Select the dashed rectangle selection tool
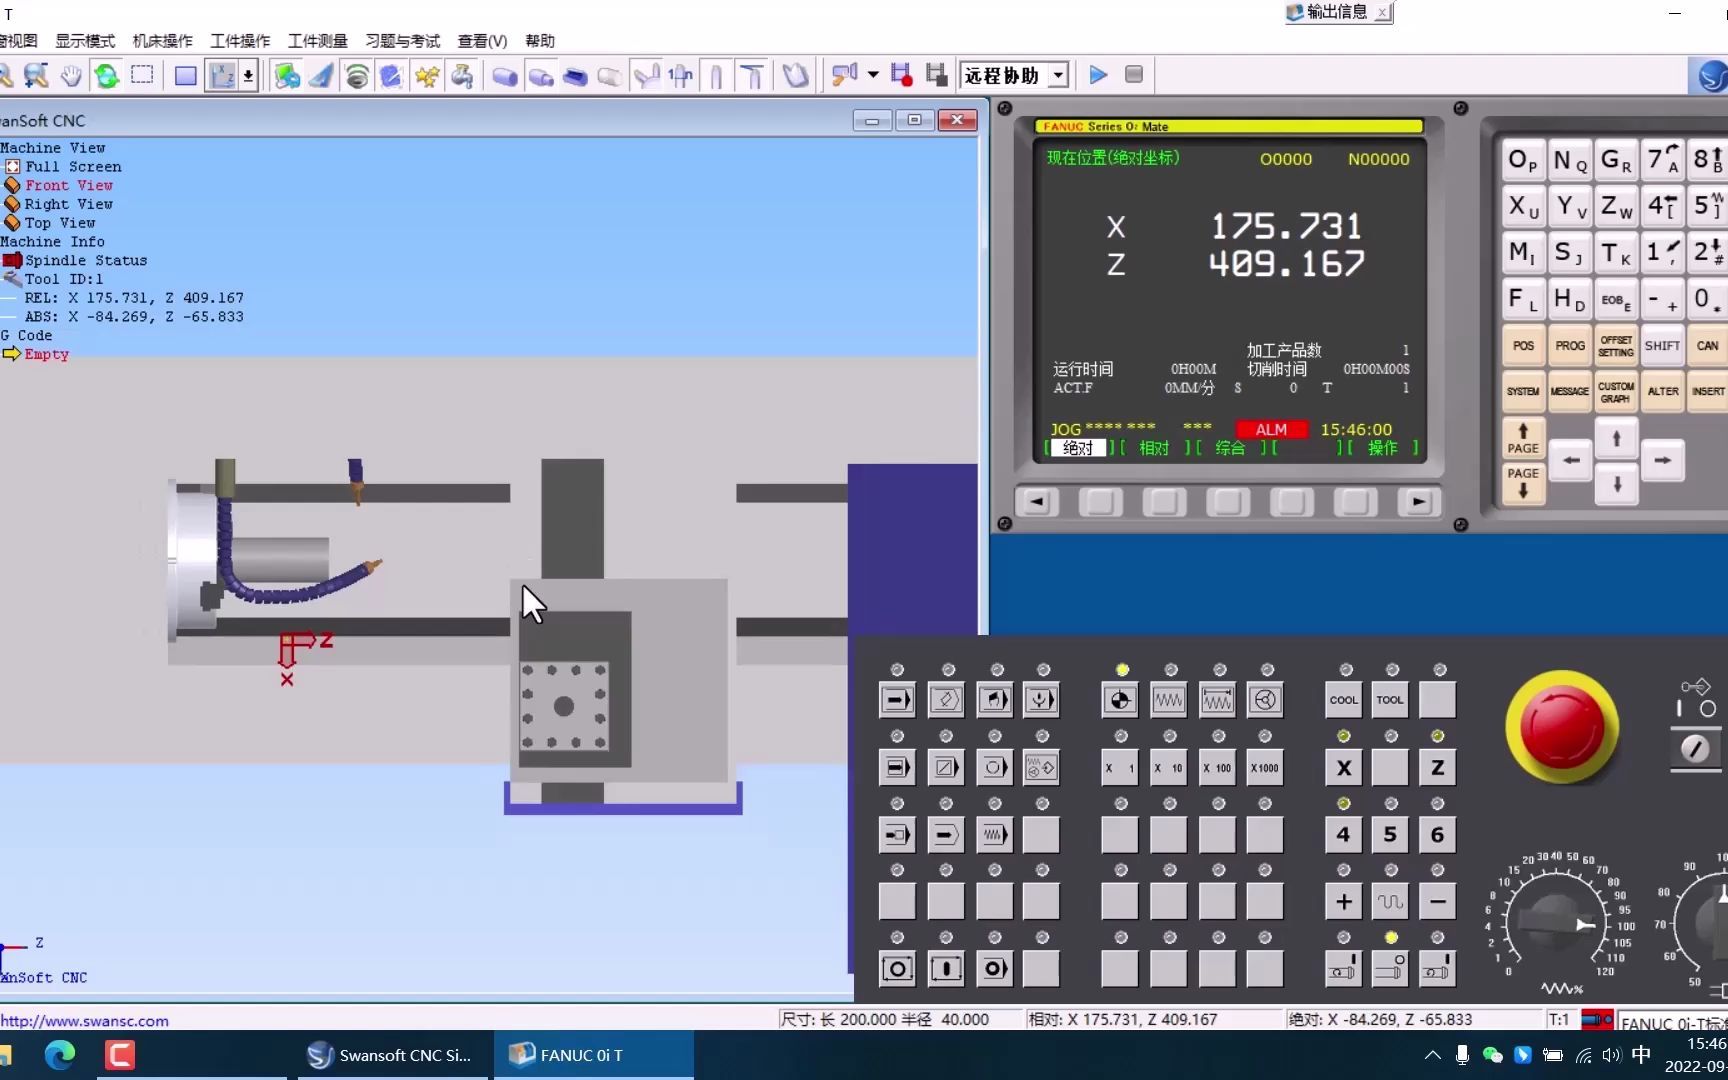 tap(142, 75)
